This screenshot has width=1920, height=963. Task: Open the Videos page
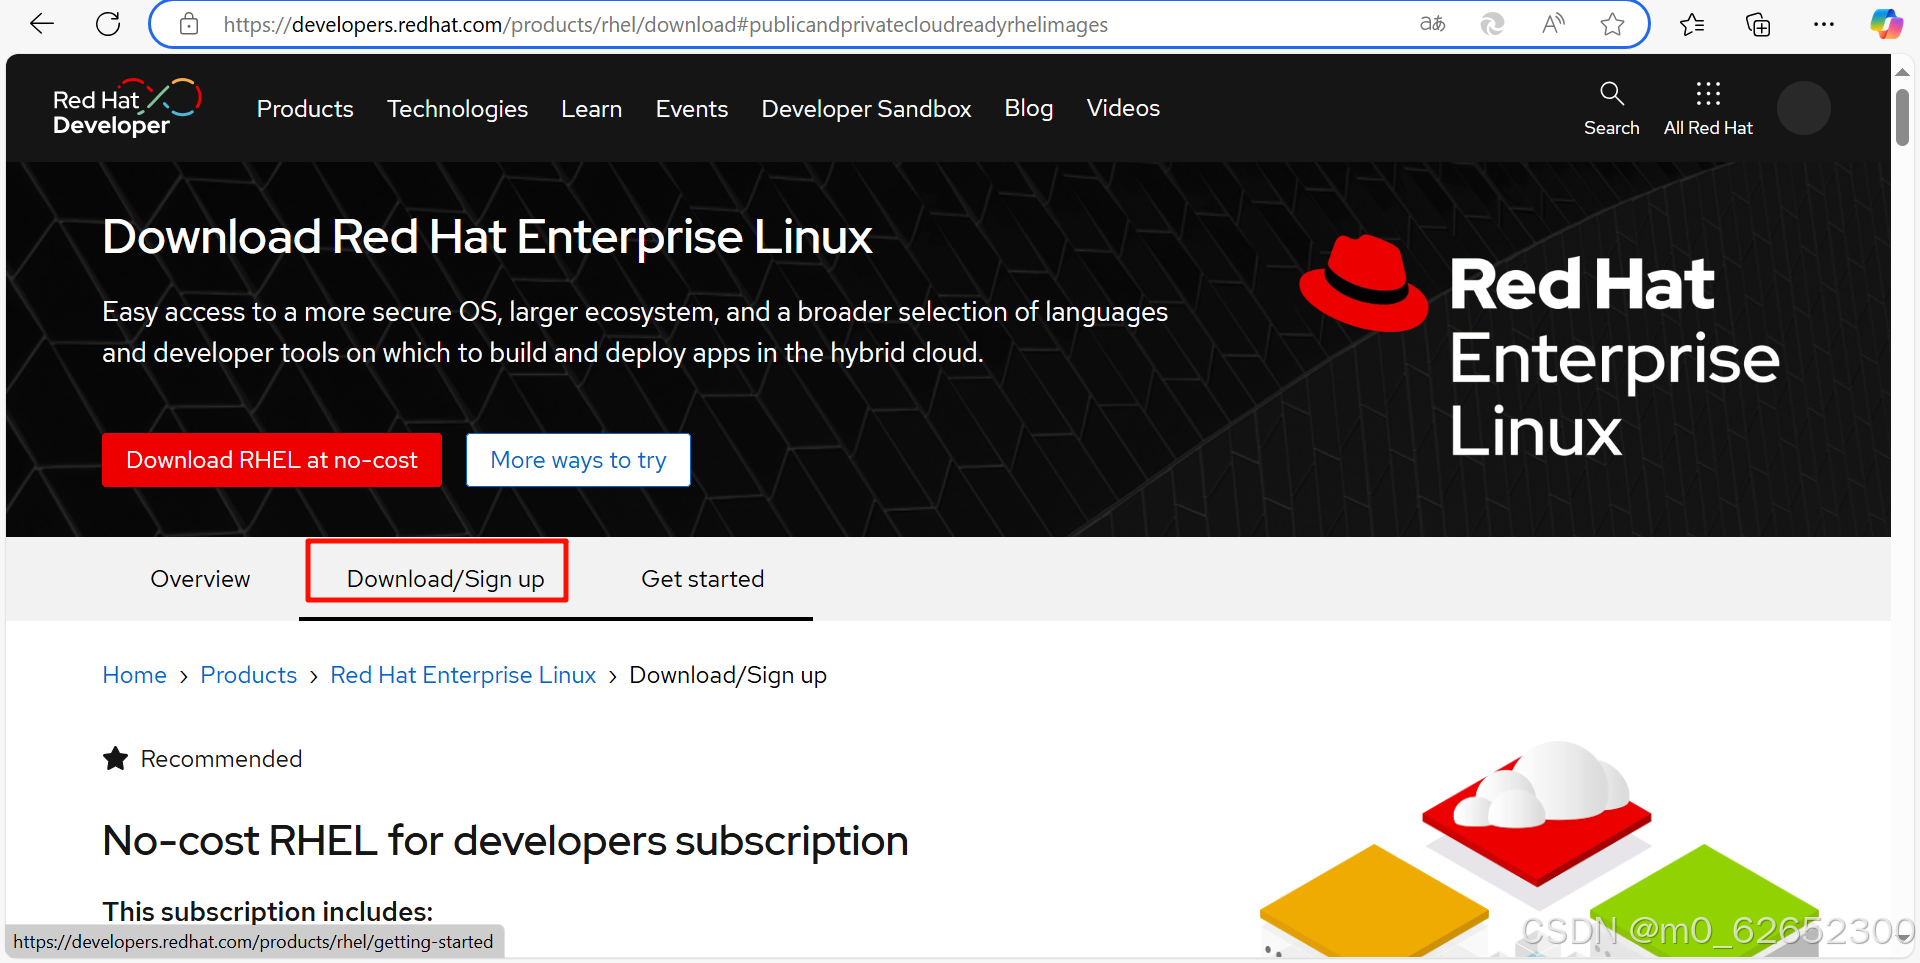pos(1123,108)
